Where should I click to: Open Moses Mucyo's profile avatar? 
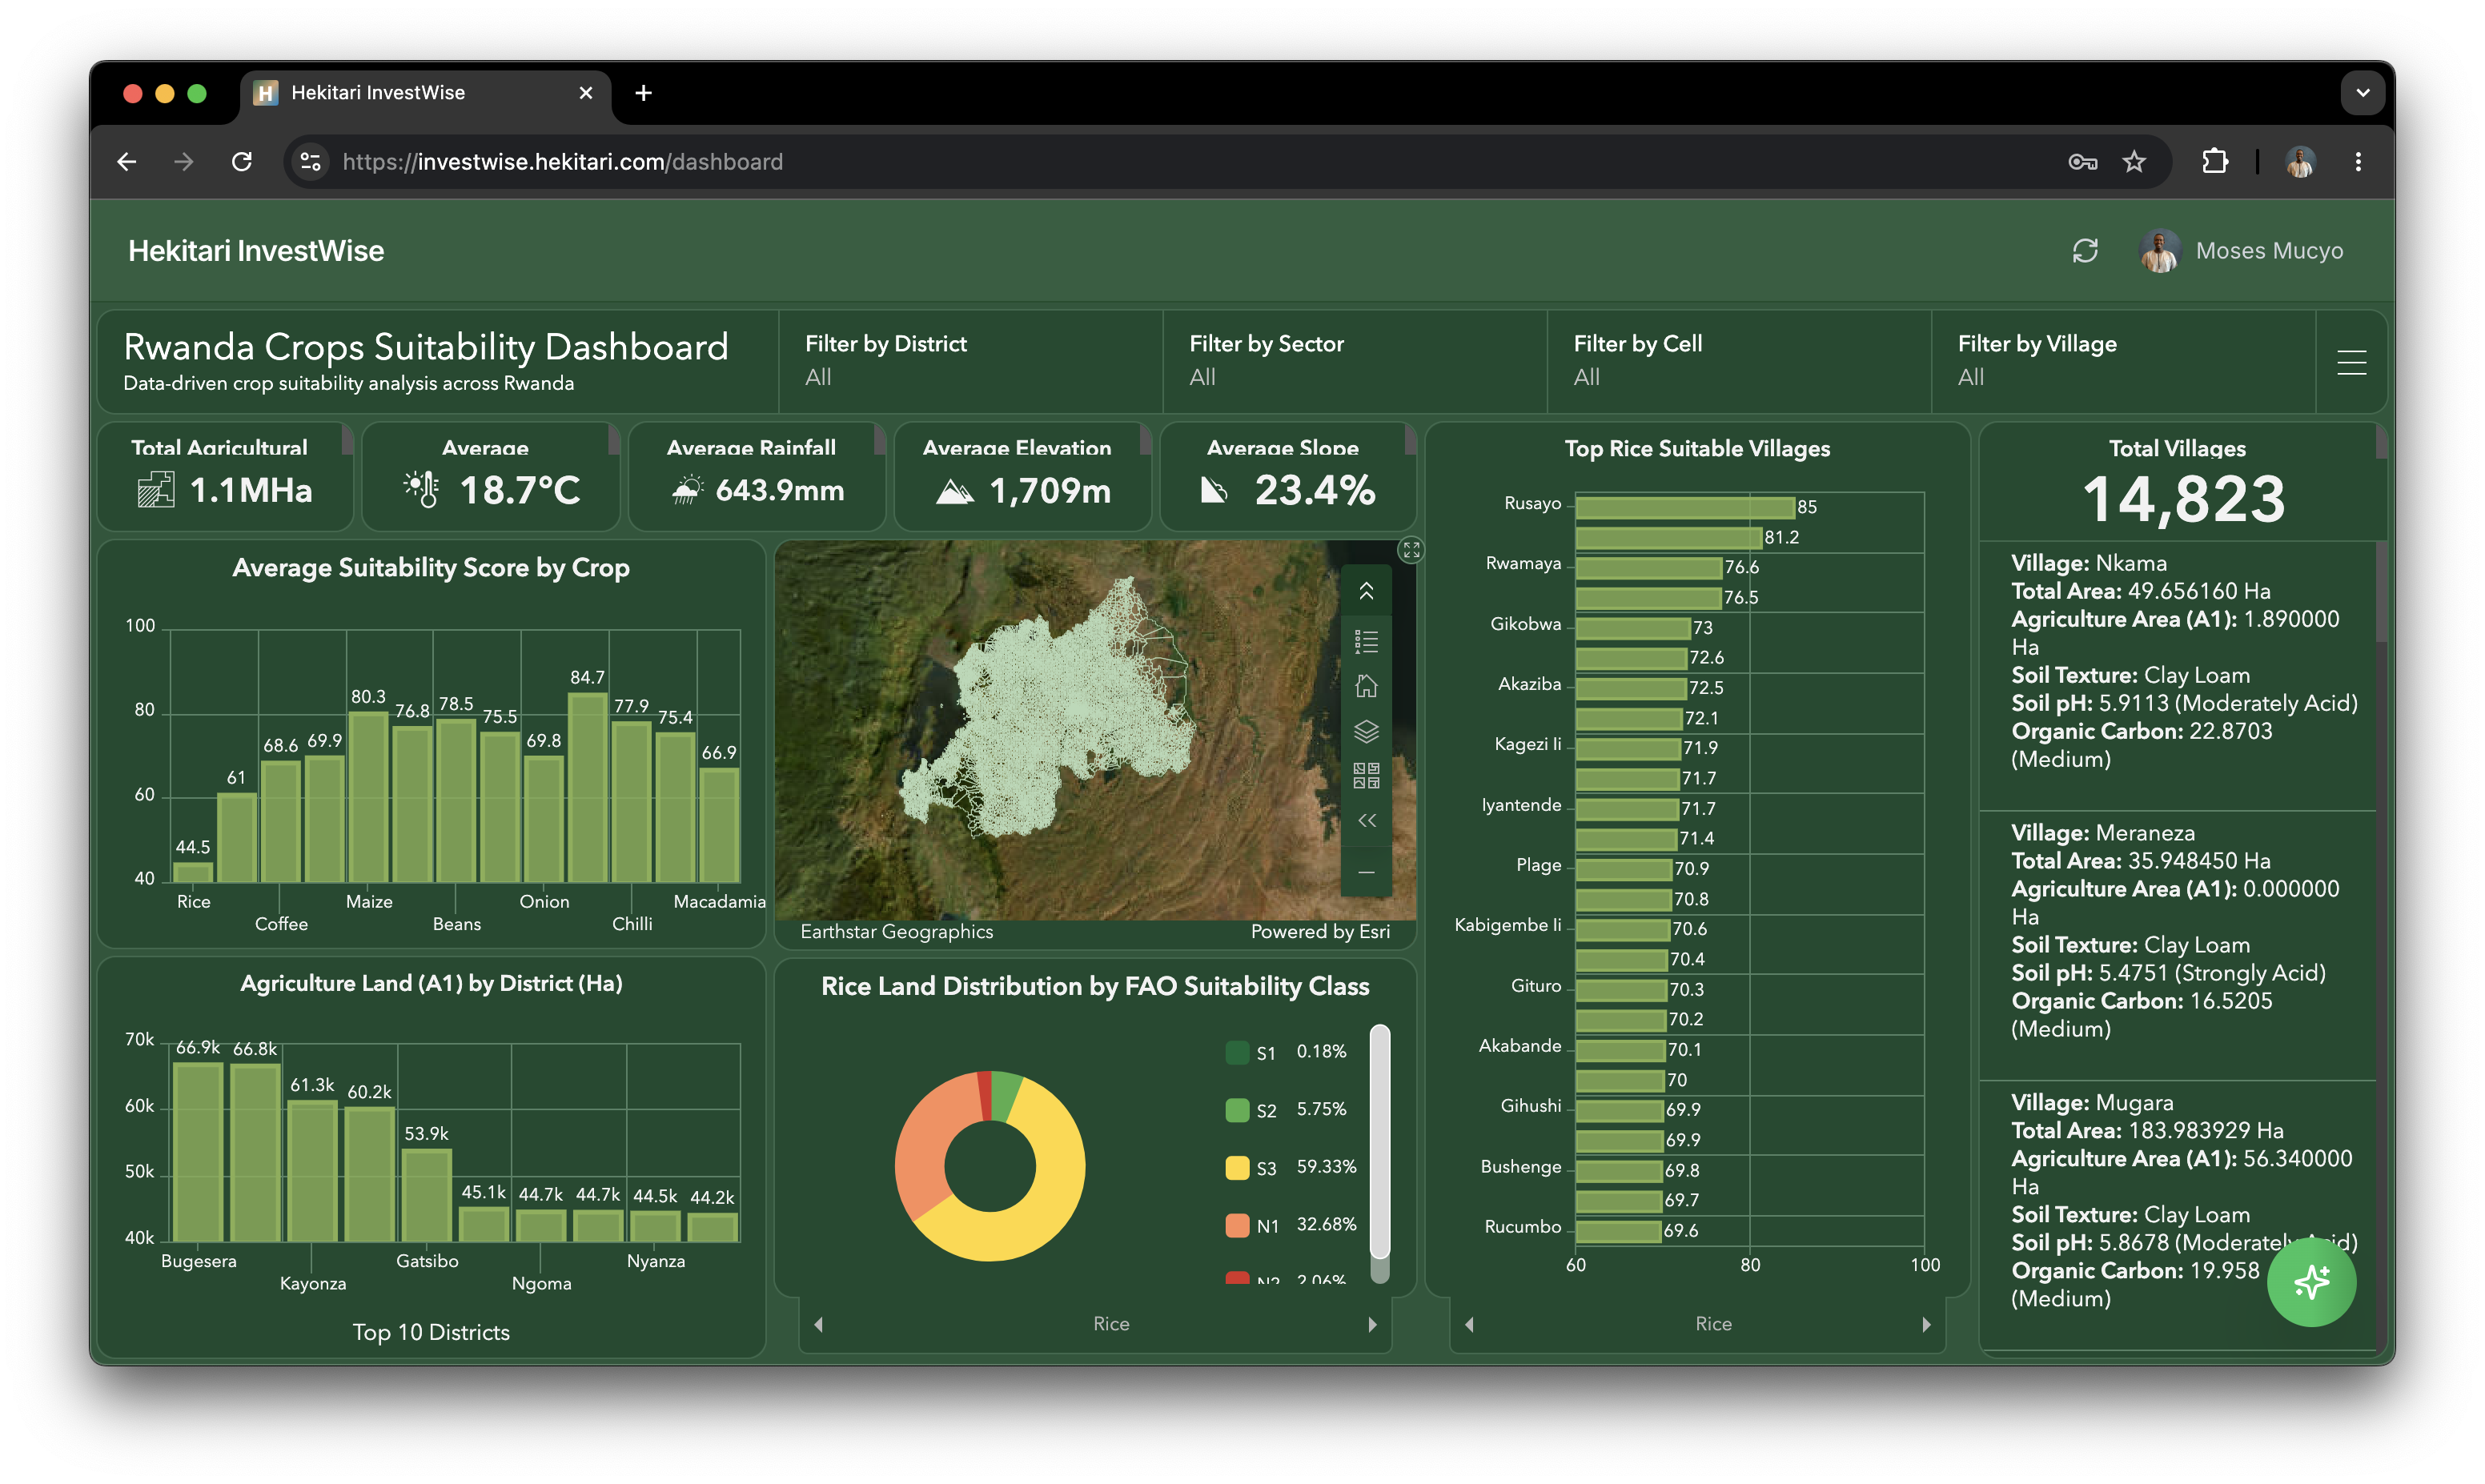(x=2159, y=251)
